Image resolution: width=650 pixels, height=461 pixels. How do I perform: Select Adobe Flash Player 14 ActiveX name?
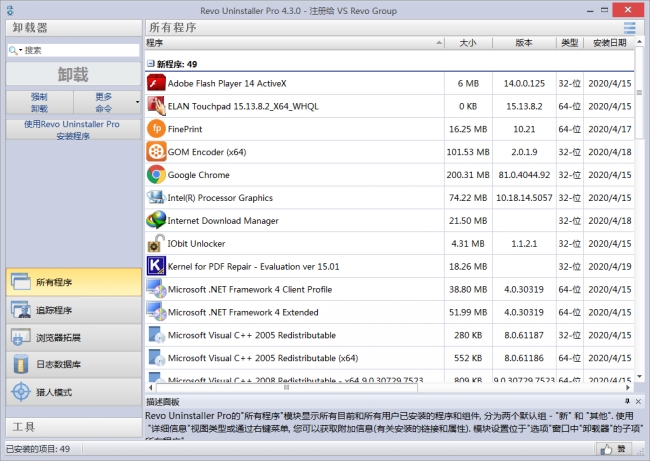point(227,83)
